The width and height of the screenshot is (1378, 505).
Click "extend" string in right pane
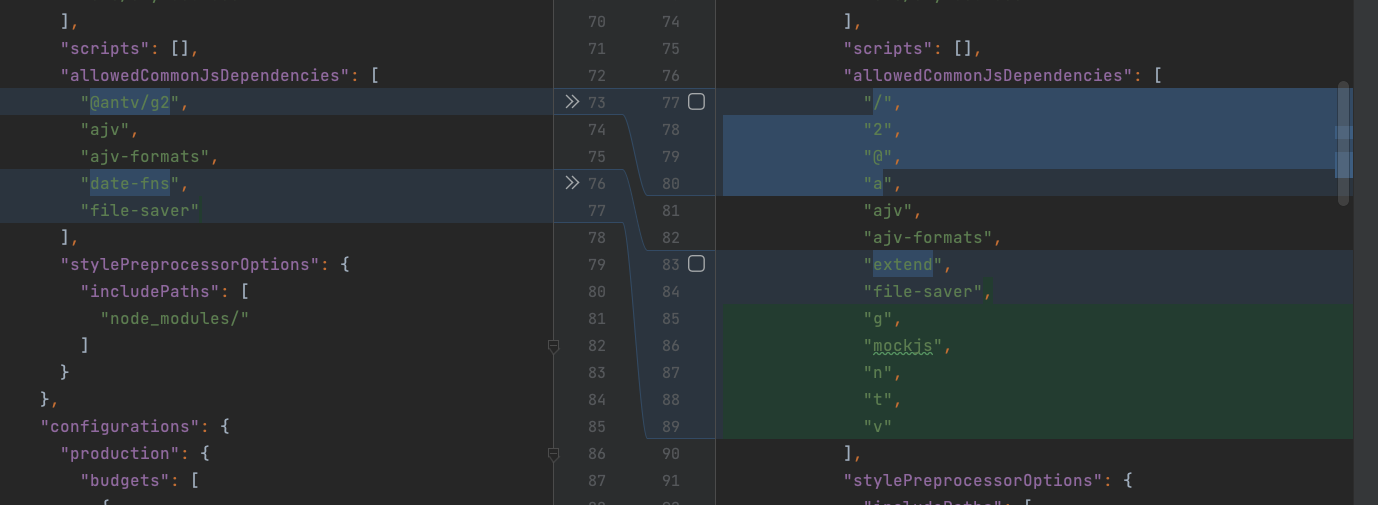pos(903,264)
